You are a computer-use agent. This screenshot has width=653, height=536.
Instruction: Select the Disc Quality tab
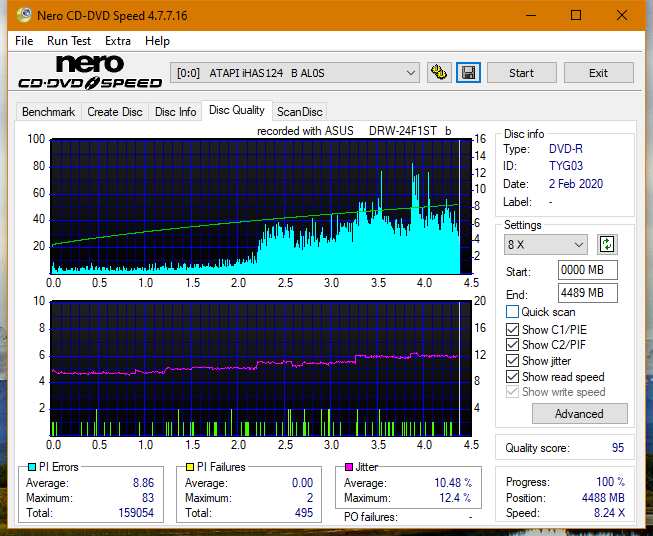[237, 110]
